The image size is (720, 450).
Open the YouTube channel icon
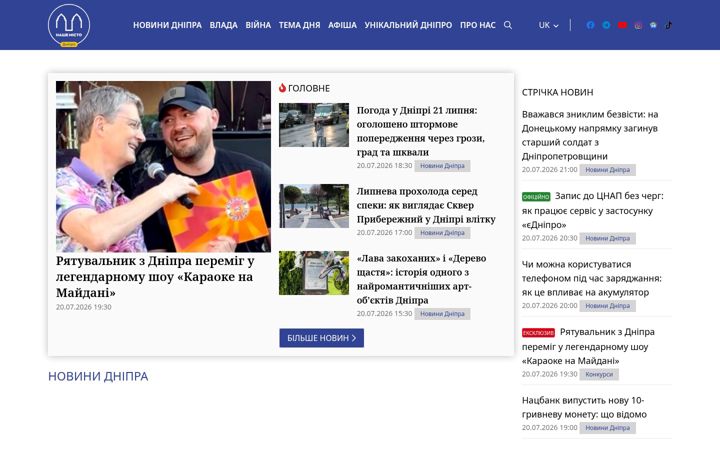coord(622,25)
